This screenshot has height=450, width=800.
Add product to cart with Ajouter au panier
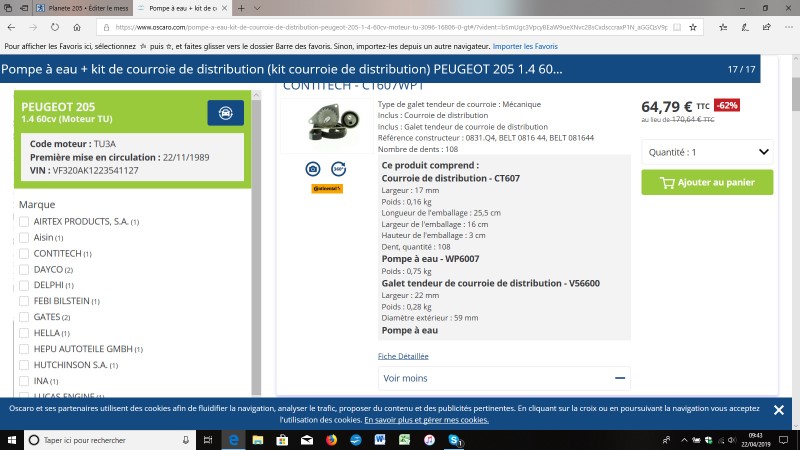coord(707,182)
